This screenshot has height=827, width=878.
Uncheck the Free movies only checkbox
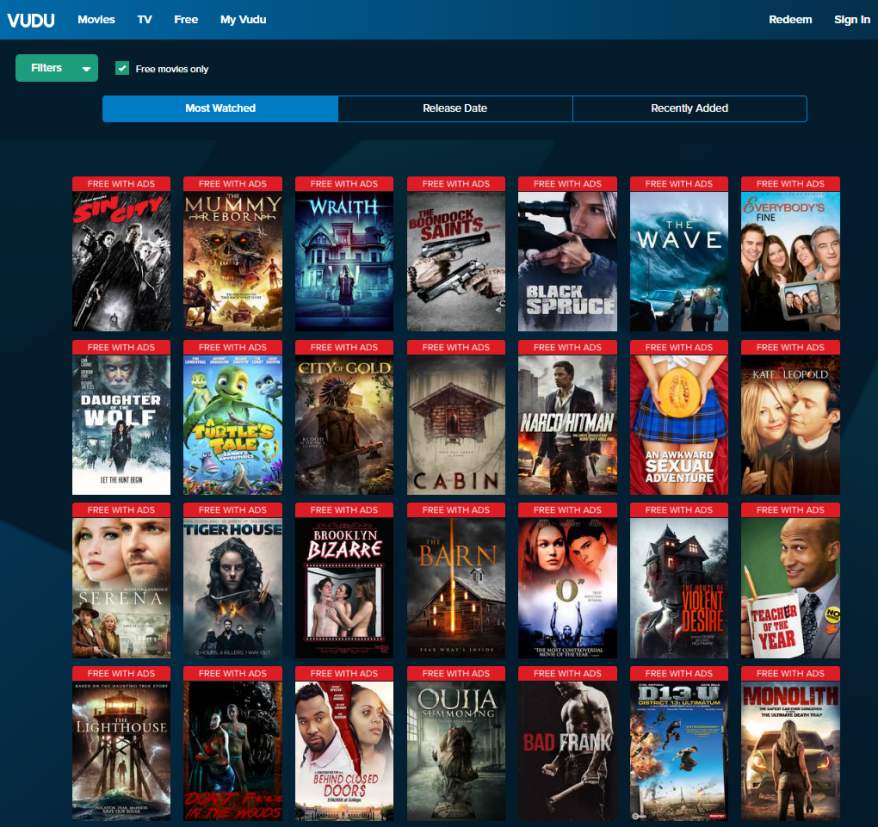[122, 68]
